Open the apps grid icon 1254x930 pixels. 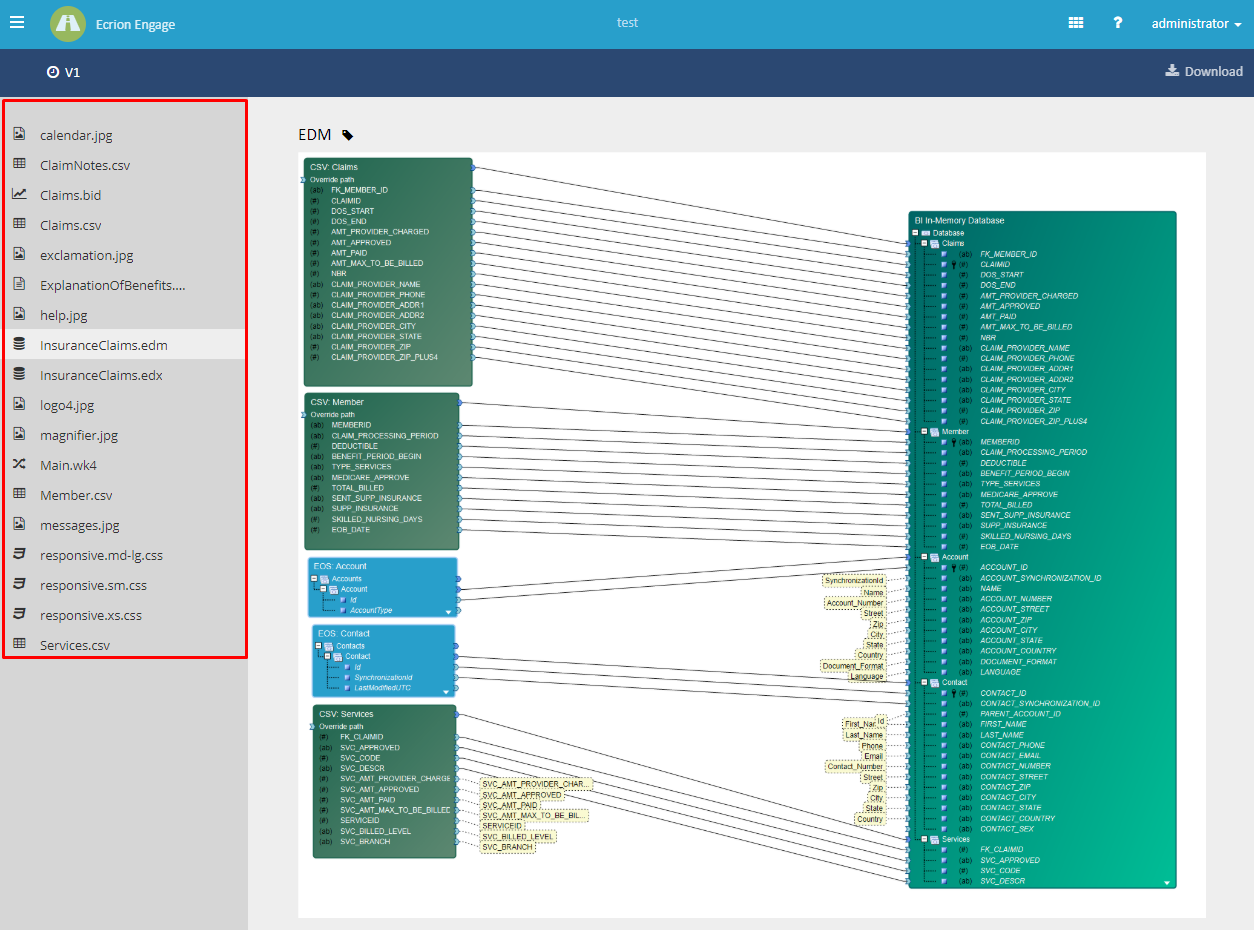pos(1076,23)
